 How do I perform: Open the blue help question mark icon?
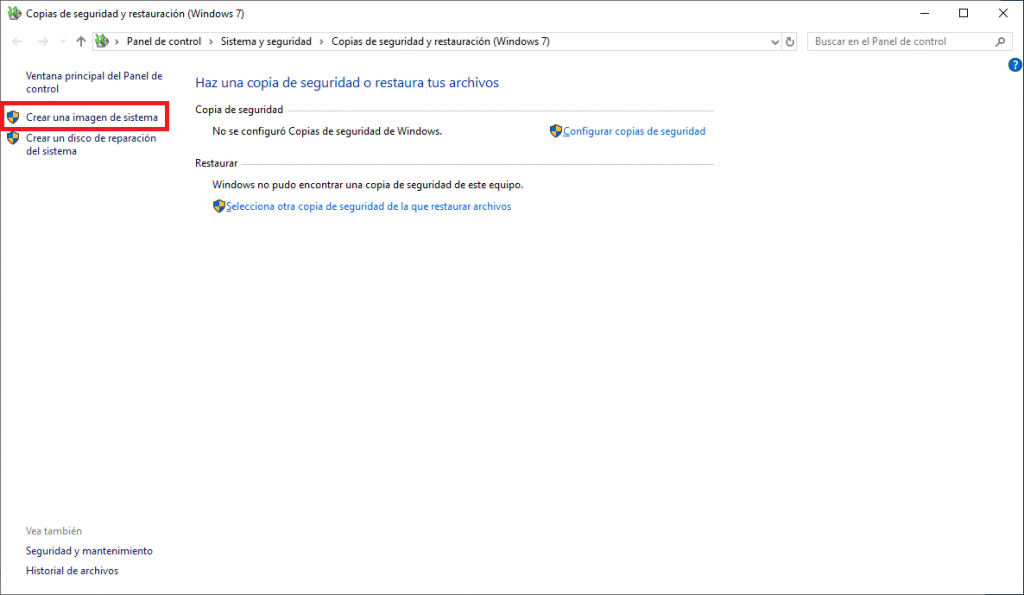point(1015,65)
